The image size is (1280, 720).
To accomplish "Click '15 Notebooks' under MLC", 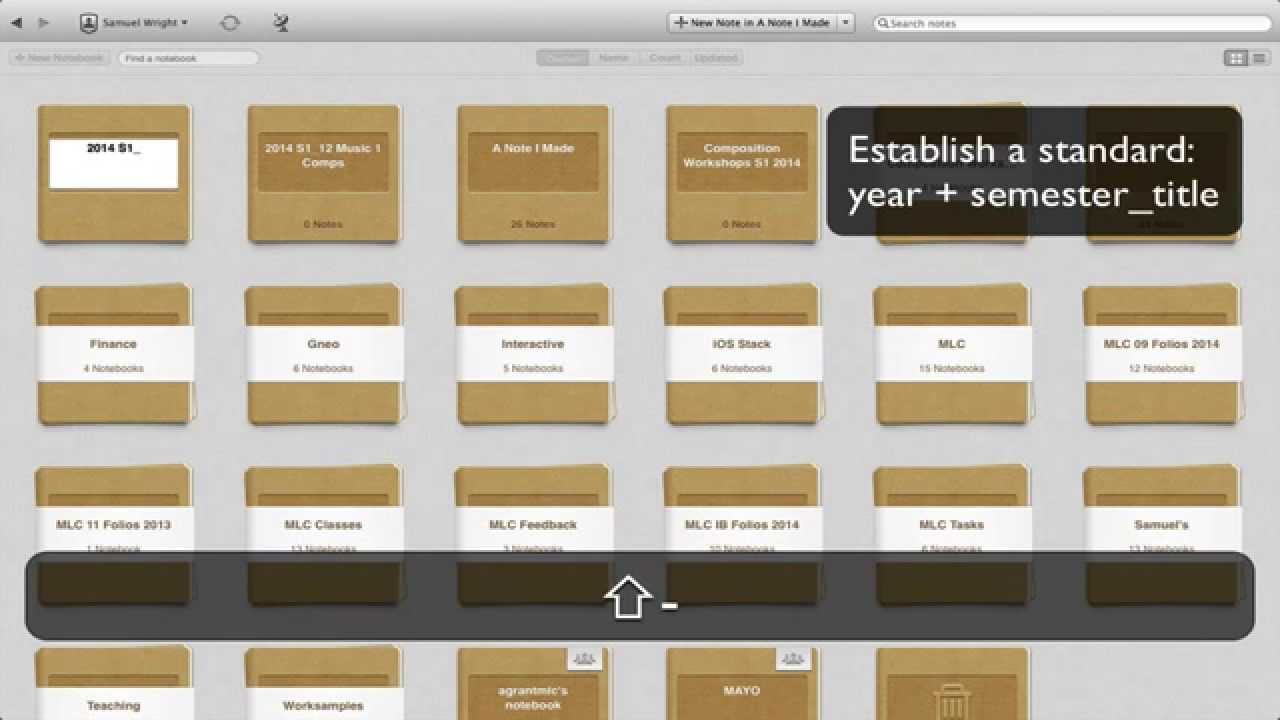I will click(x=952, y=368).
